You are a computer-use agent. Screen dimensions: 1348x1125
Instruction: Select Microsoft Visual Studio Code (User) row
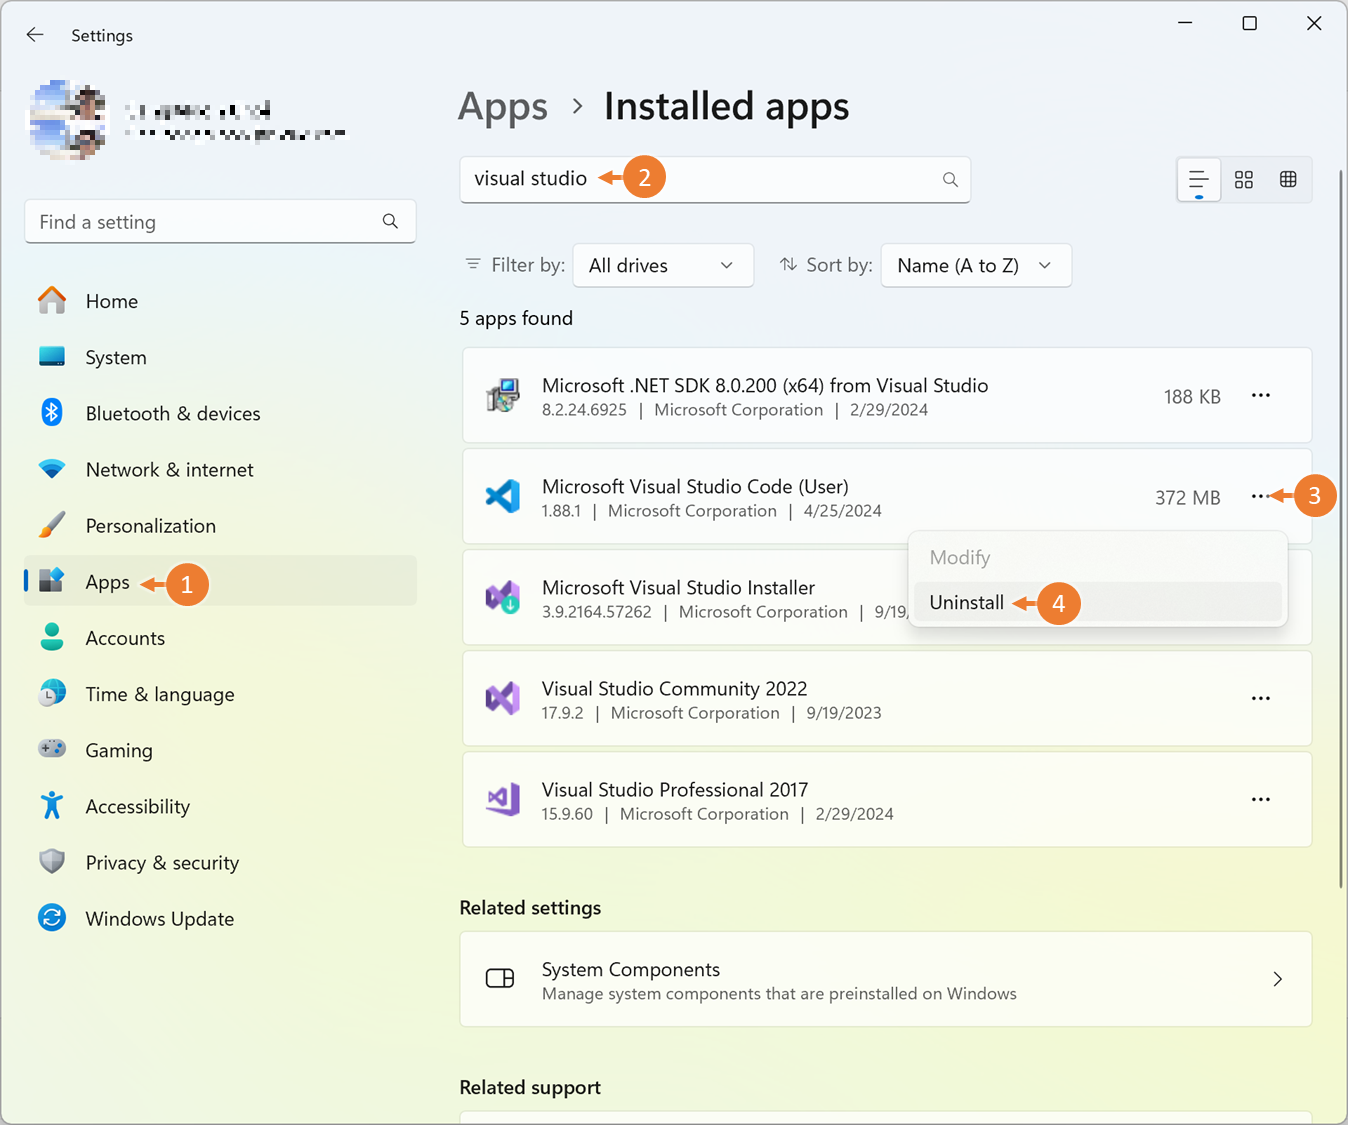coord(887,496)
